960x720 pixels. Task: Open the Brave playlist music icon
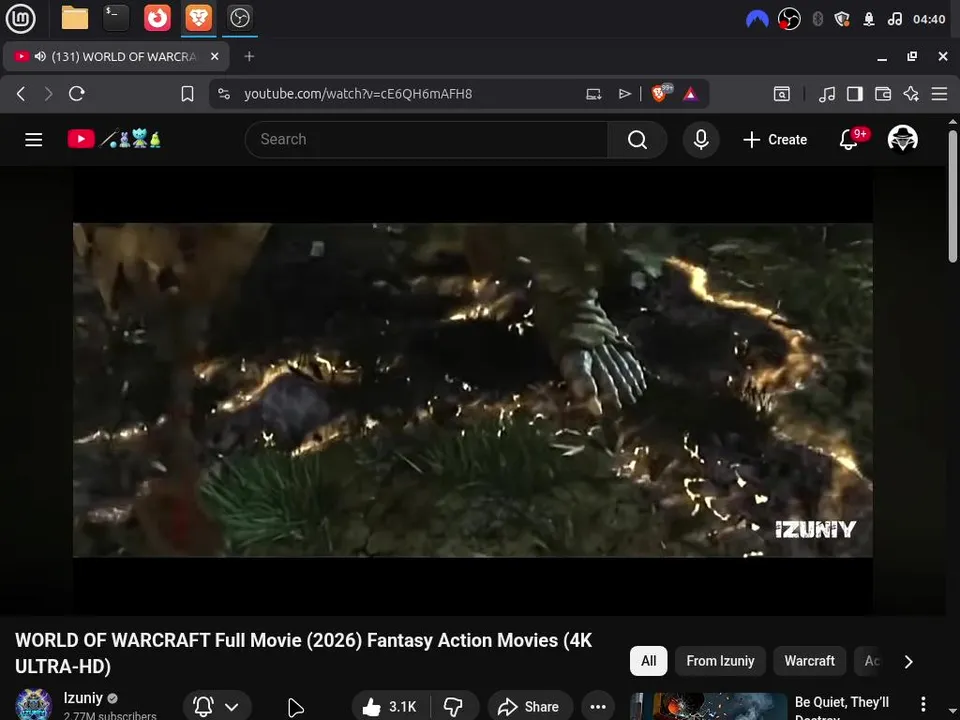tap(827, 94)
